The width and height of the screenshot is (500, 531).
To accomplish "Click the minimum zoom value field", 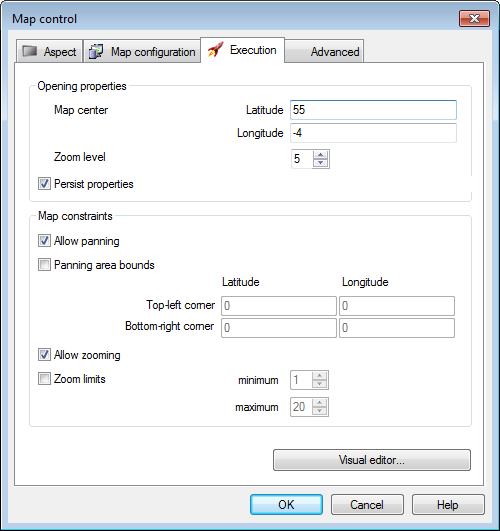I will [x=301, y=380].
